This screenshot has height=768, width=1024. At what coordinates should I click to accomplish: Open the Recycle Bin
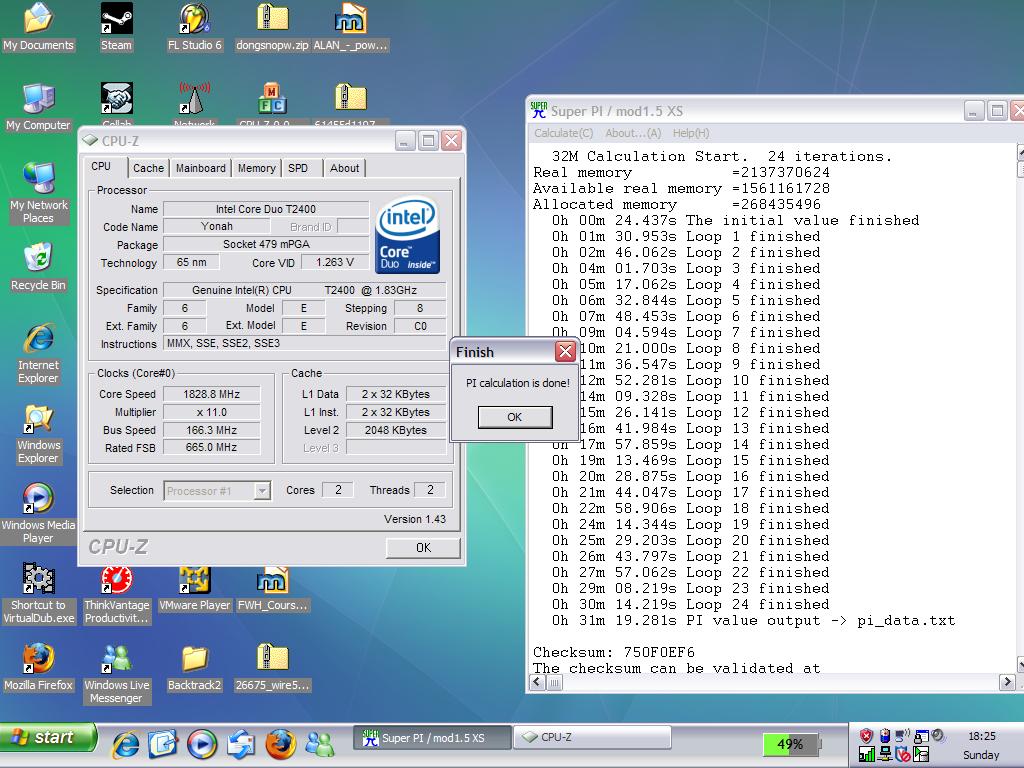tap(38, 266)
